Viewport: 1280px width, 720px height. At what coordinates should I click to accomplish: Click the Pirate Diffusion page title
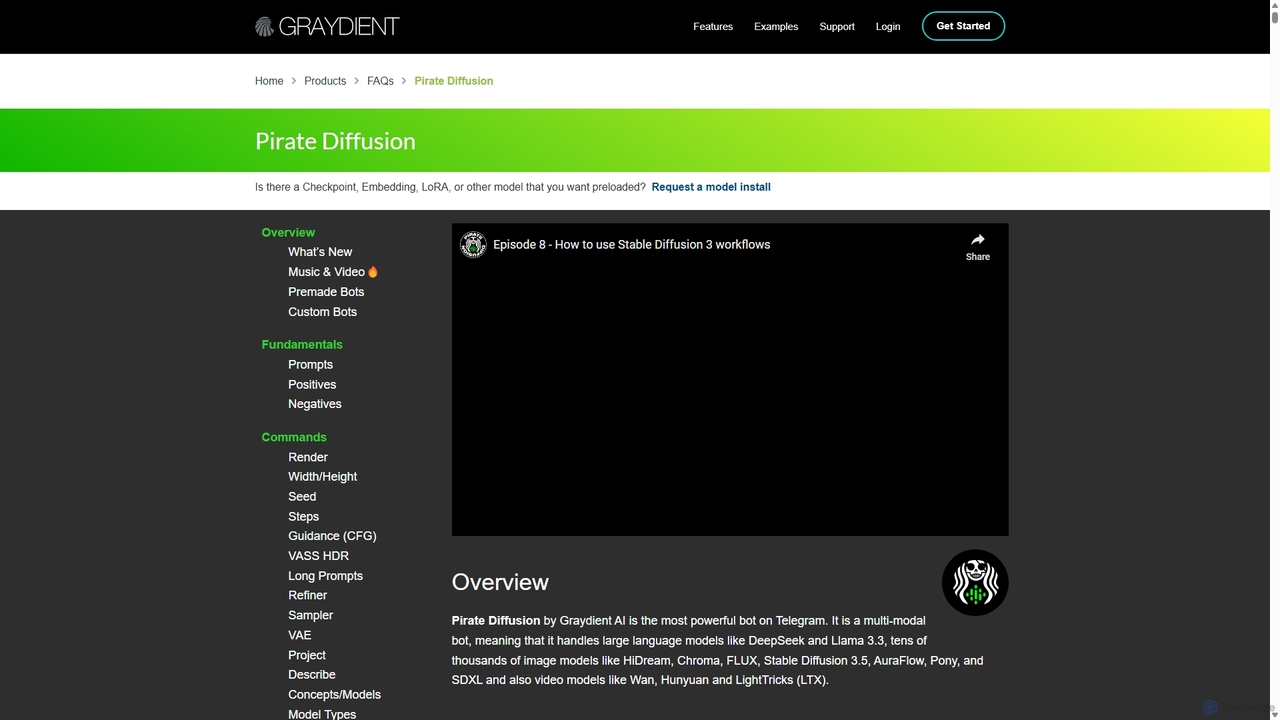click(x=335, y=141)
